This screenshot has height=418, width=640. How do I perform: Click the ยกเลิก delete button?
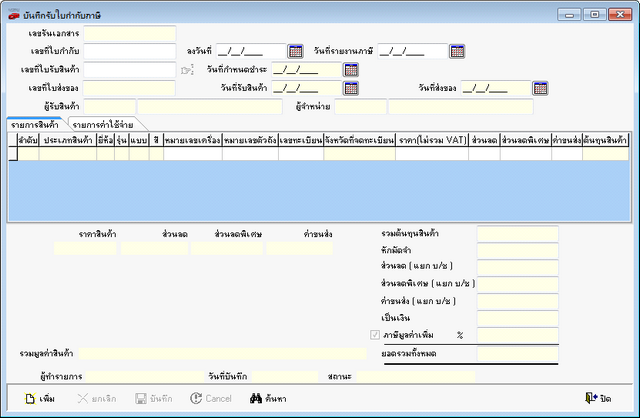pos(96,398)
